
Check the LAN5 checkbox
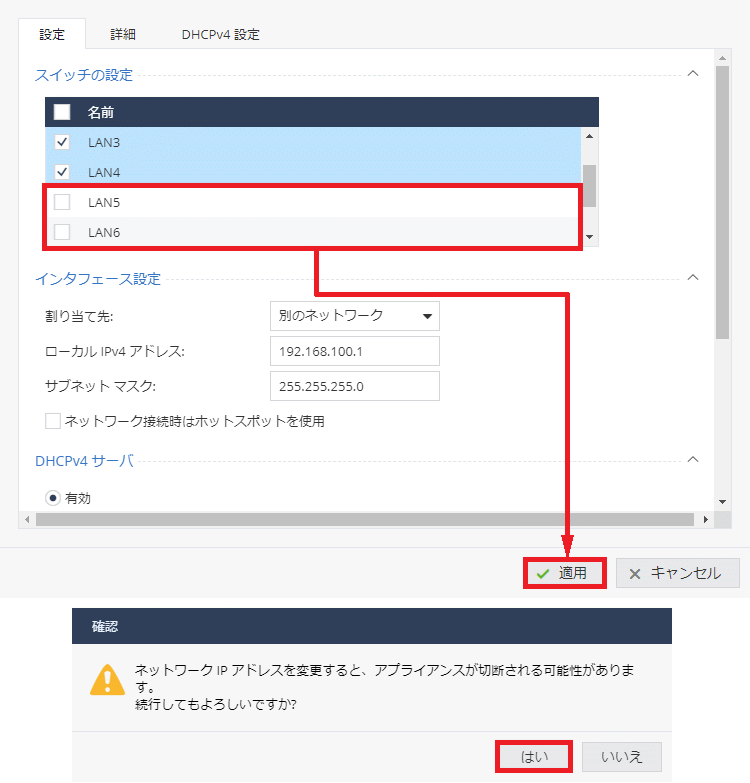[62, 202]
